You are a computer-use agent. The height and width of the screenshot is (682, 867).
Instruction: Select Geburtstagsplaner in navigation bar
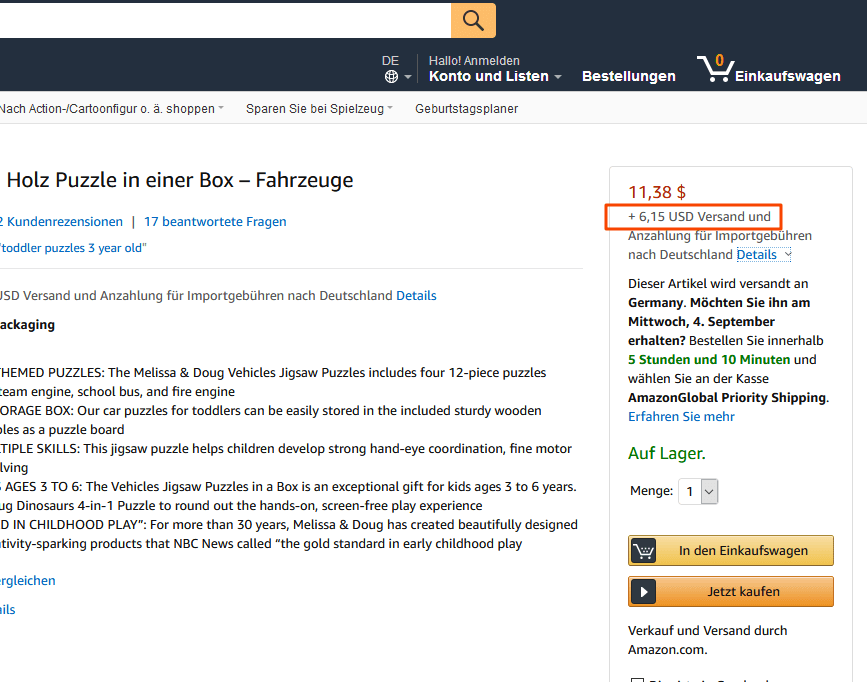click(x=466, y=109)
